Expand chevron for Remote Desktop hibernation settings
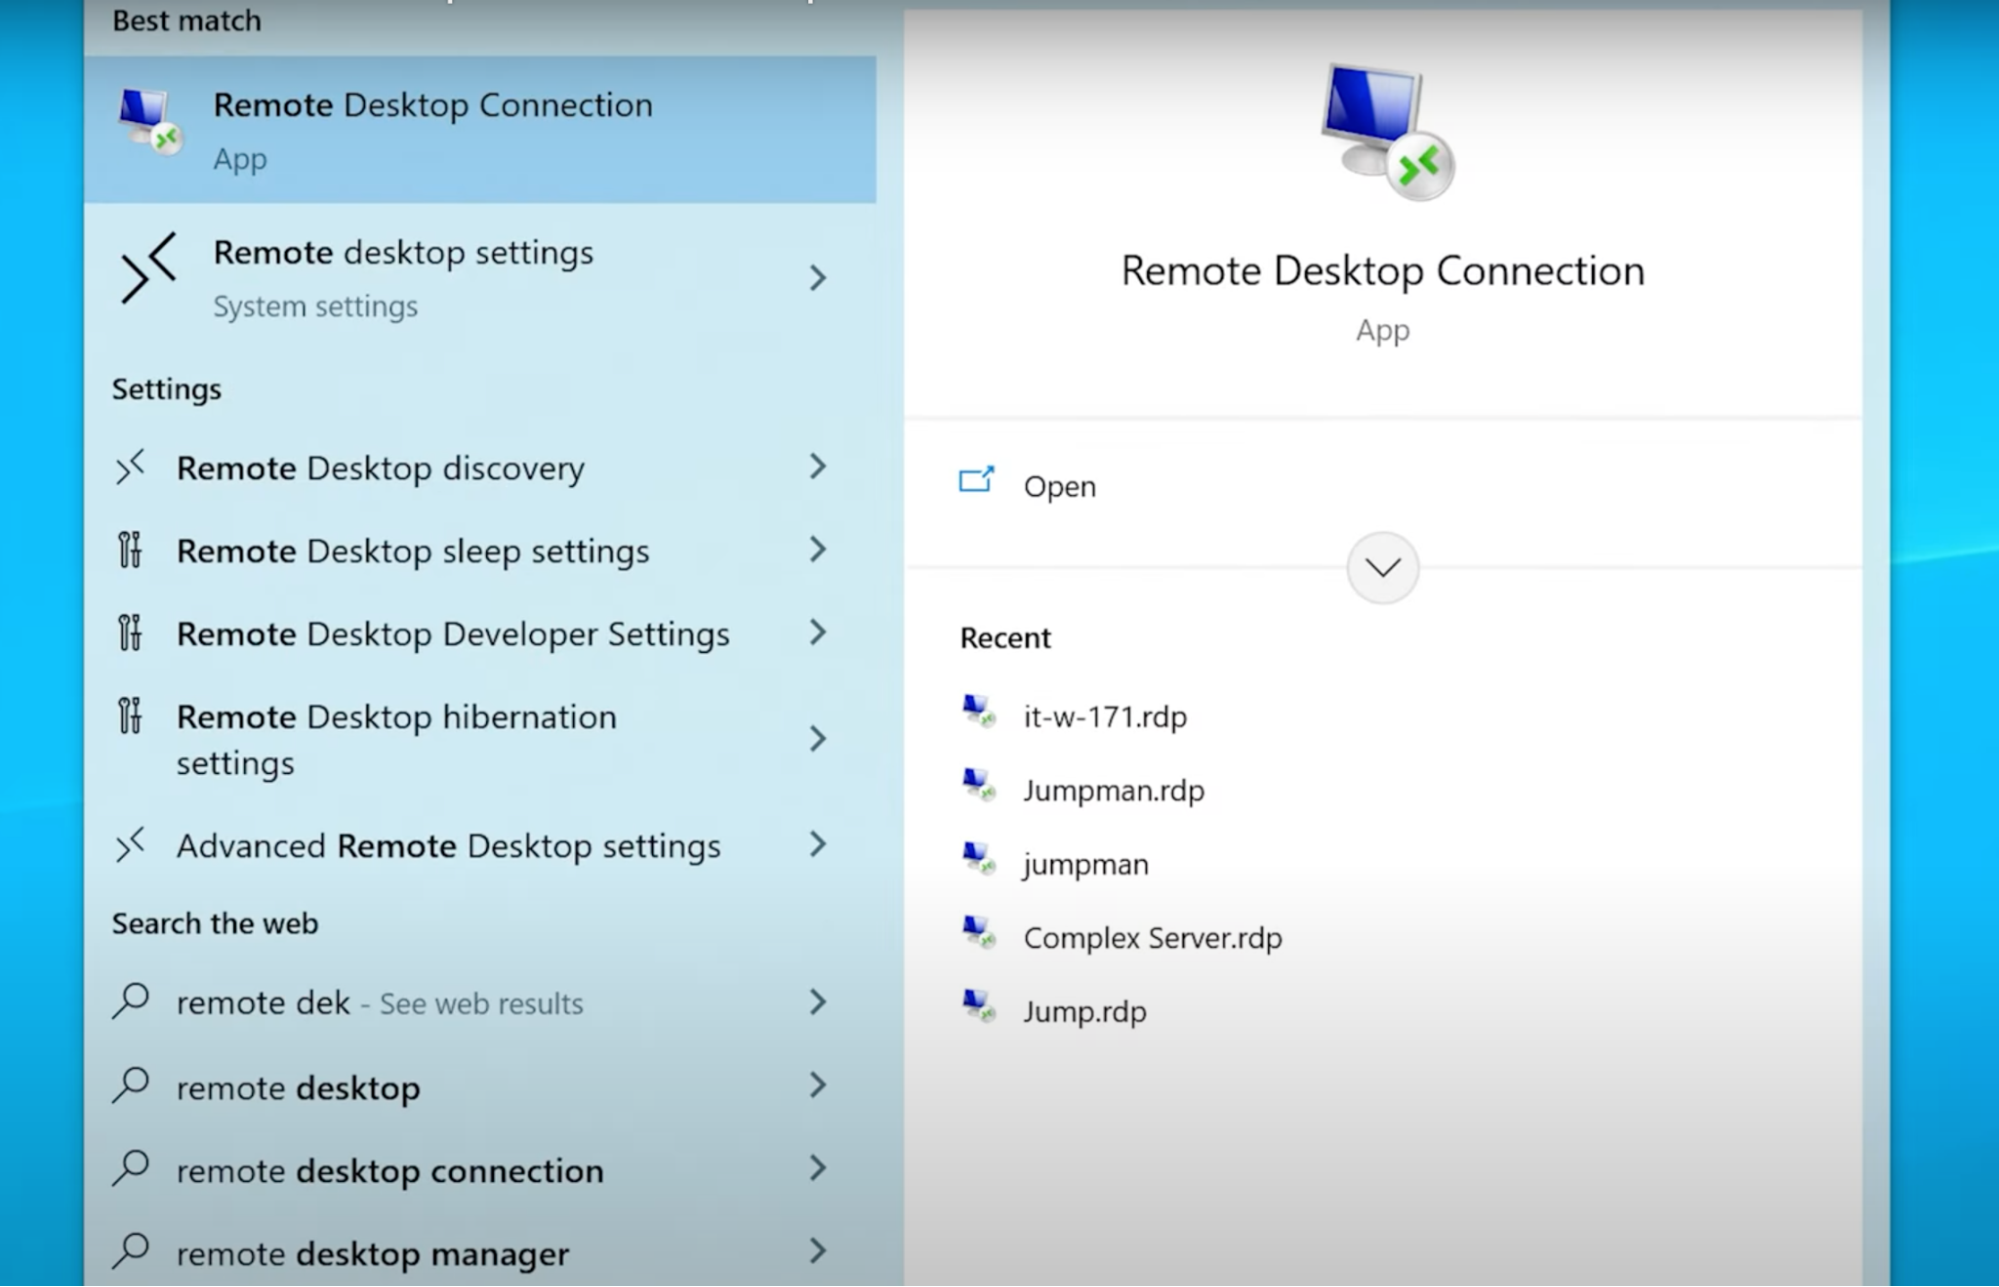1999x1287 pixels. pos(818,739)
